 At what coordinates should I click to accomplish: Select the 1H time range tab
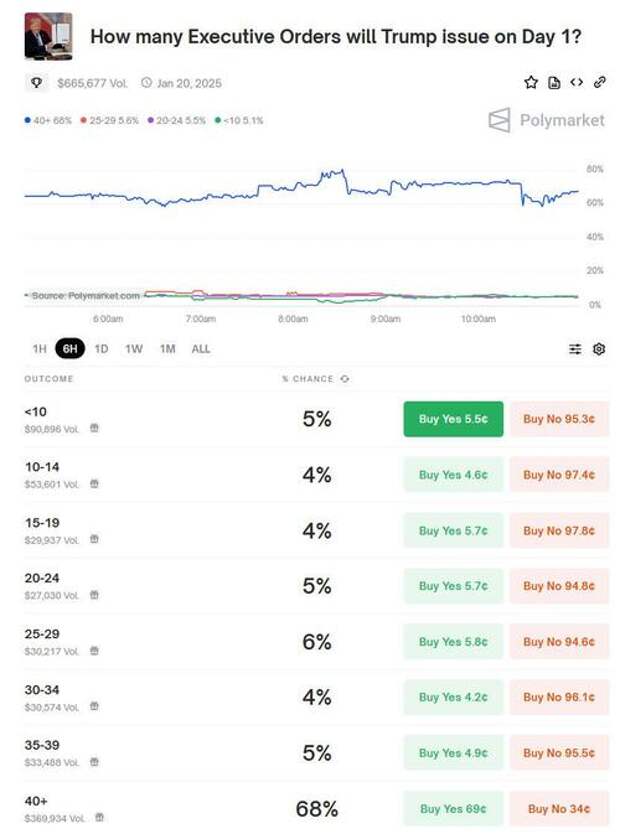[39, 349]
